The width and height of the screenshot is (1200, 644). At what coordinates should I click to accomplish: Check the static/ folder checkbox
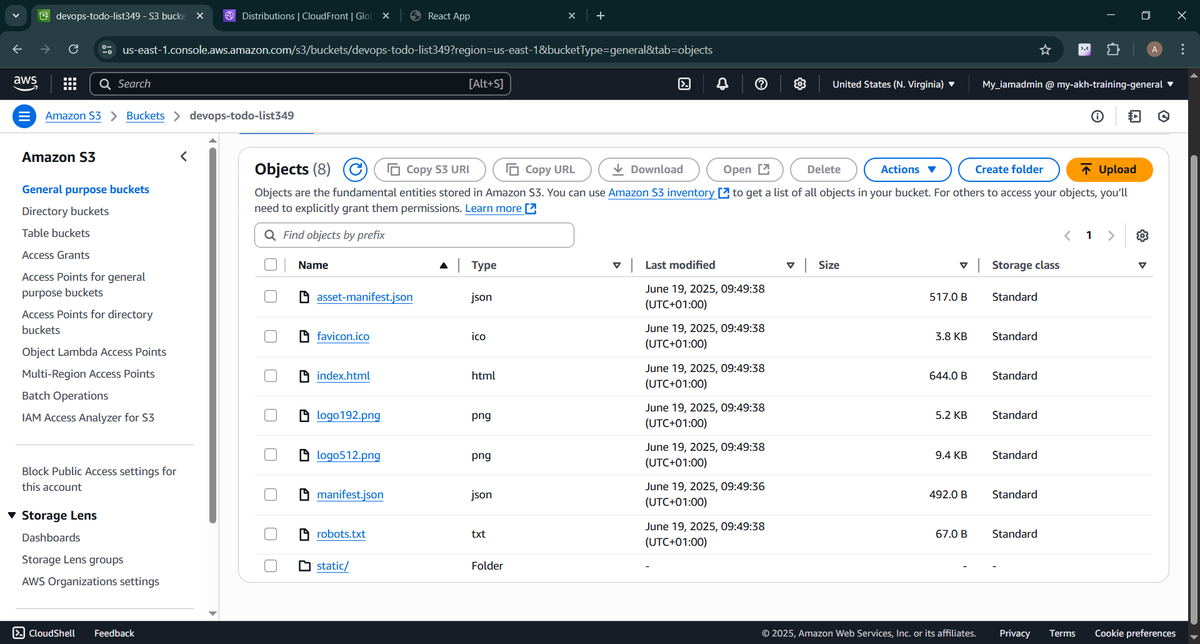coord(270,566)
